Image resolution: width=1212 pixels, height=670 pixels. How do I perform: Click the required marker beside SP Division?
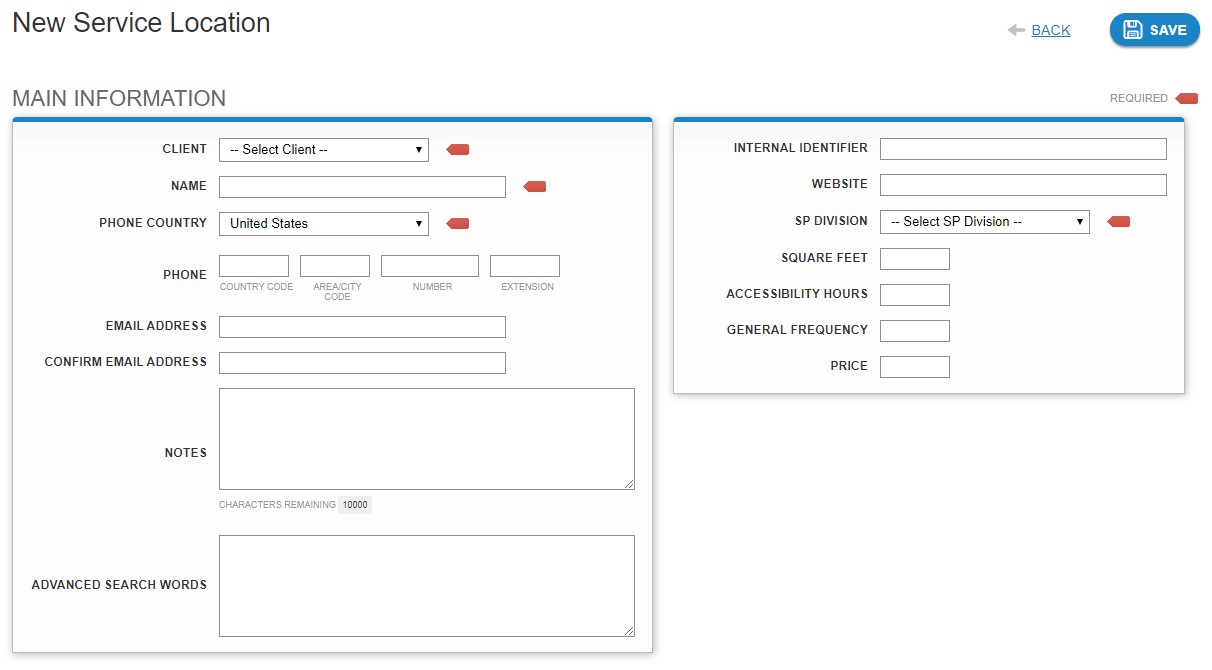click(x=1118, y=221)
